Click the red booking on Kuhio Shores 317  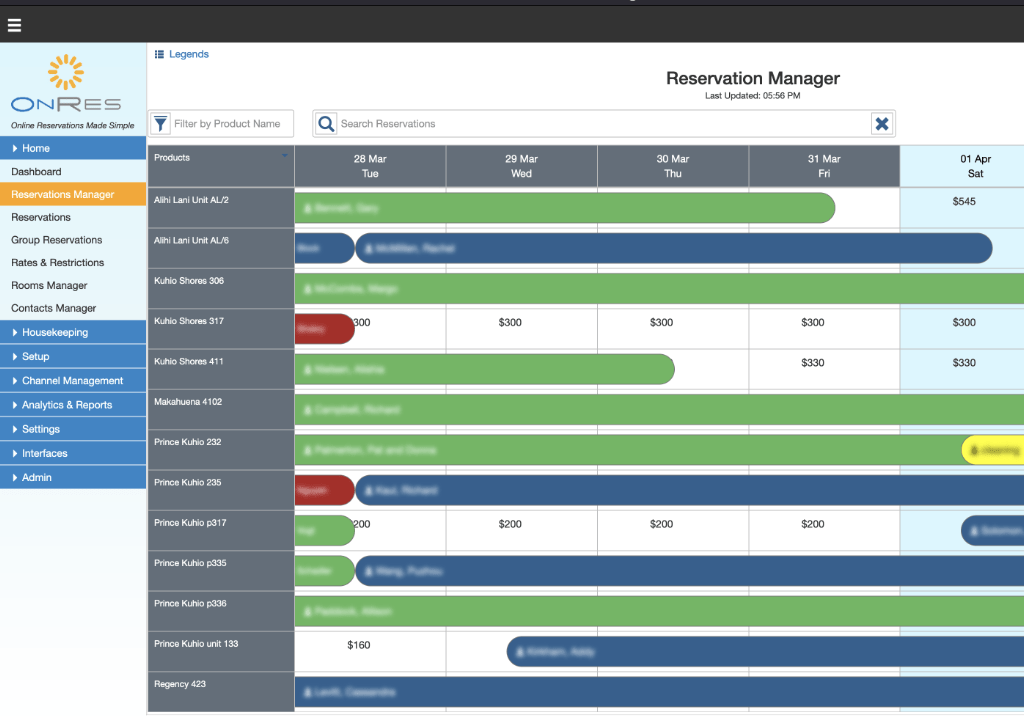[x=323, y=329]
